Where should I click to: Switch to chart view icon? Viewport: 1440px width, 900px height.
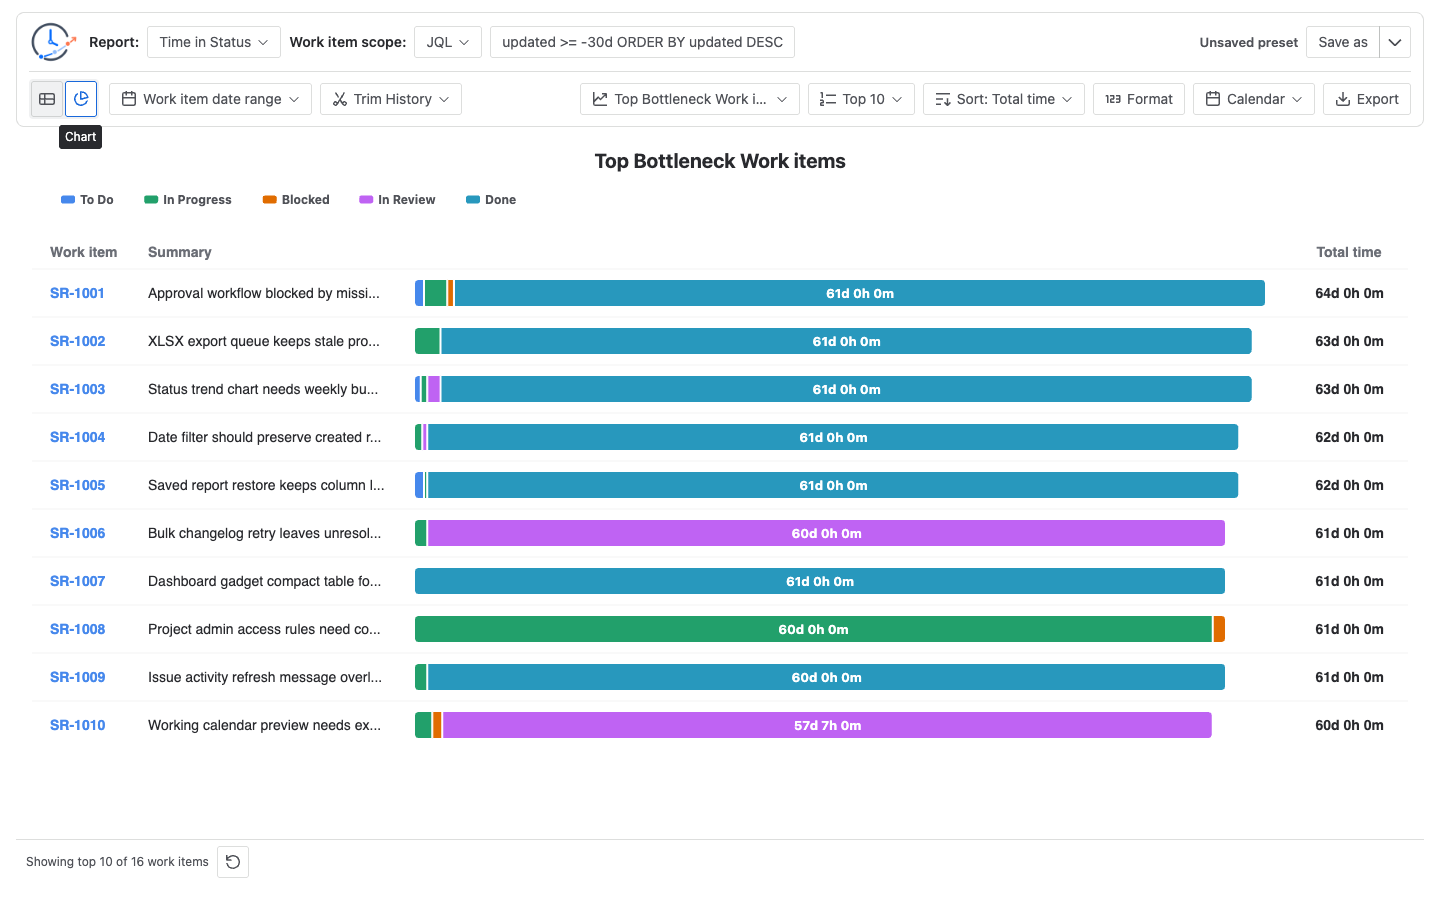[x=81, y=99]
